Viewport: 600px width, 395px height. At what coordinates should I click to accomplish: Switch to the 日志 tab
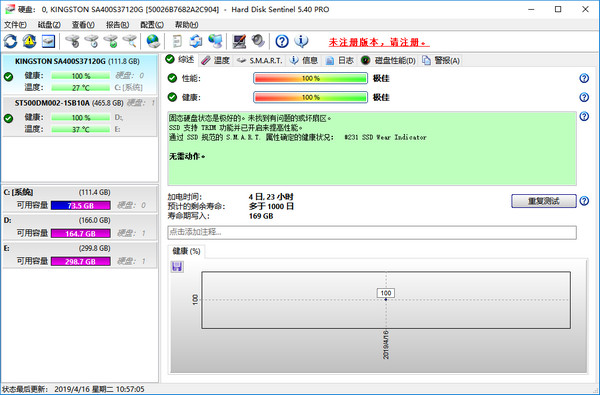click(340, 60)
